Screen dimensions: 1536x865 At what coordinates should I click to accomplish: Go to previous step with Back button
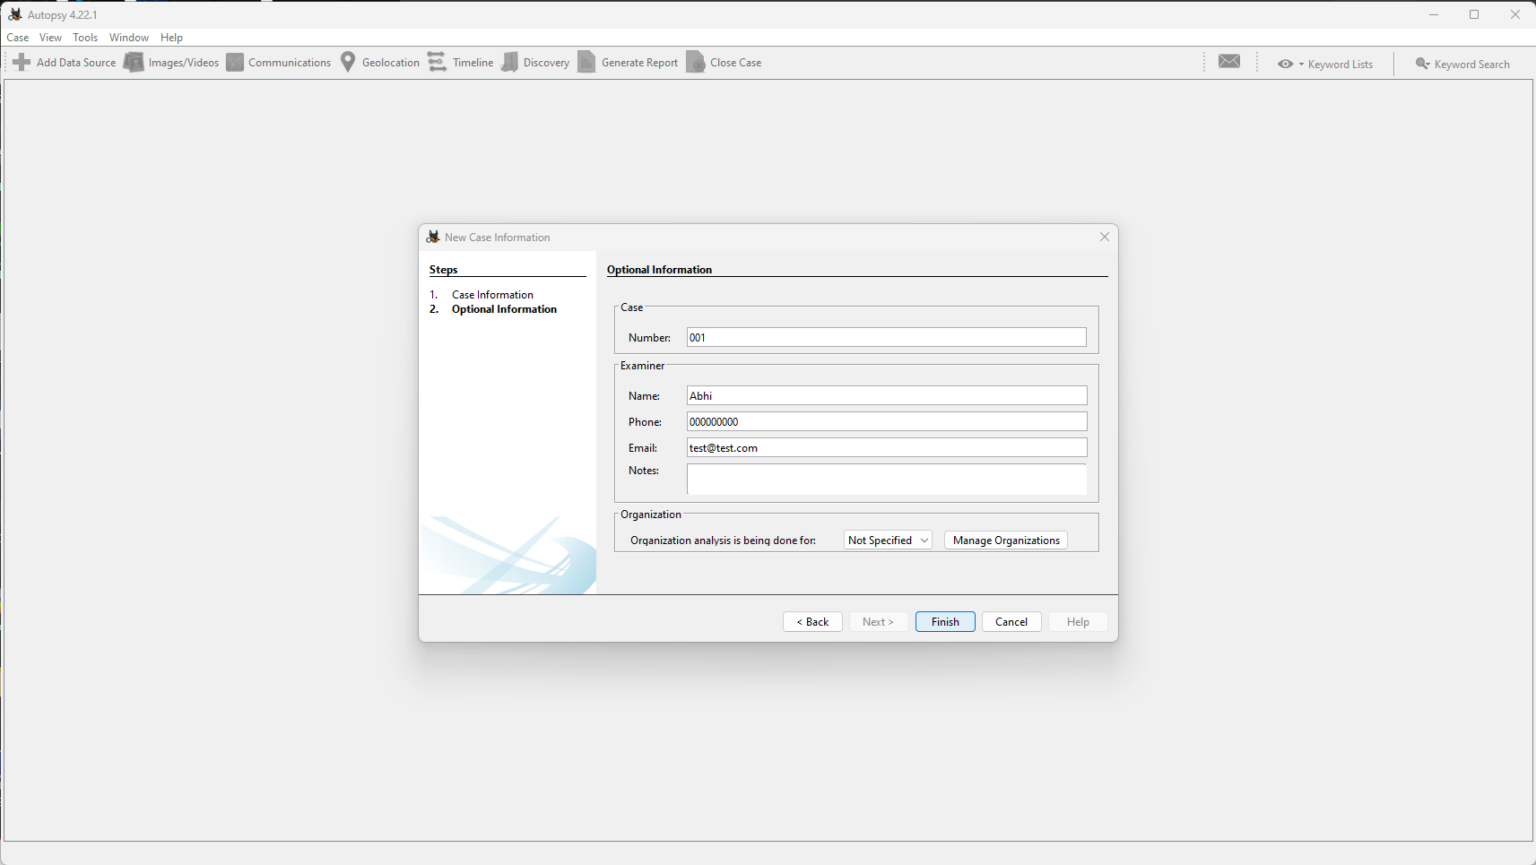[812, 622]
